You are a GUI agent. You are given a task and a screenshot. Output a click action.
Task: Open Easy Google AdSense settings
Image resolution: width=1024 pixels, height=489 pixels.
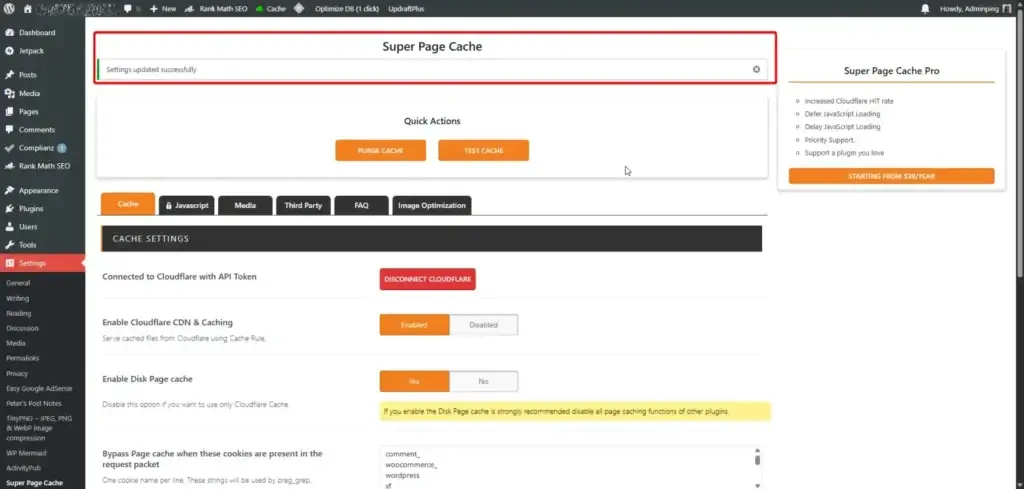coord(39,388)
